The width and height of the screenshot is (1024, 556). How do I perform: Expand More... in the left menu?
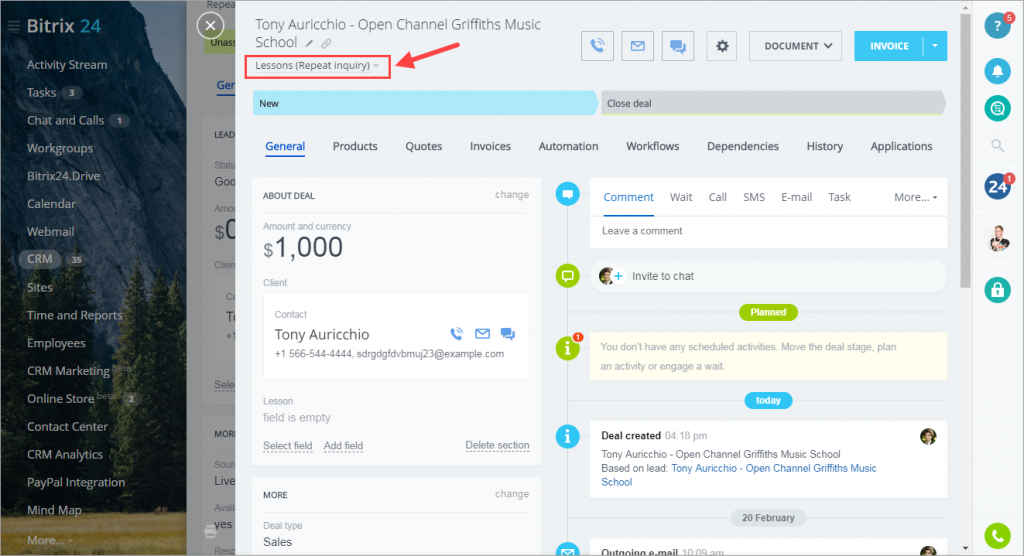pos(50,540)
